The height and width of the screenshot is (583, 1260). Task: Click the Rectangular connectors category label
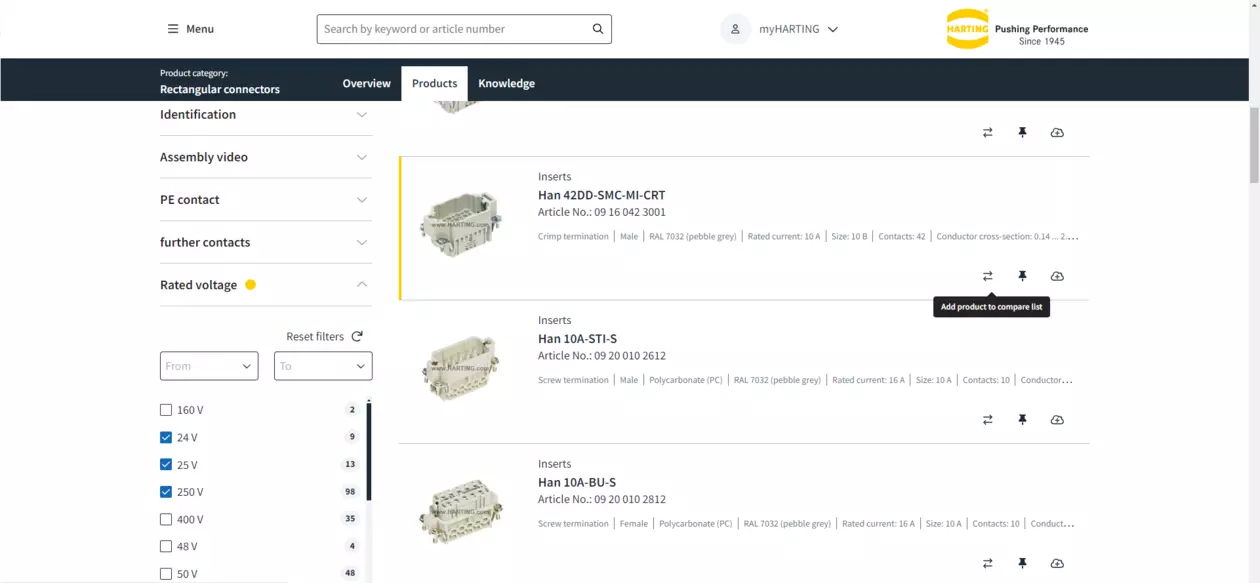point(220,89)
